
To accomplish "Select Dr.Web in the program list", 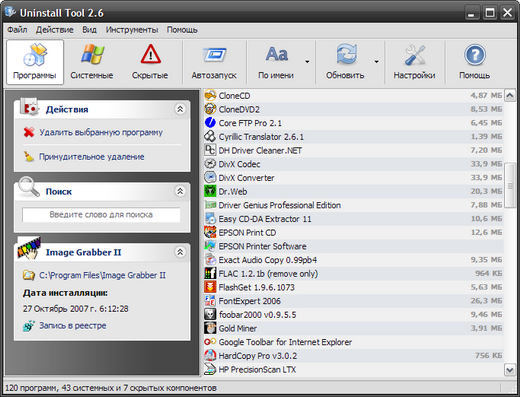I will [353, 191].
